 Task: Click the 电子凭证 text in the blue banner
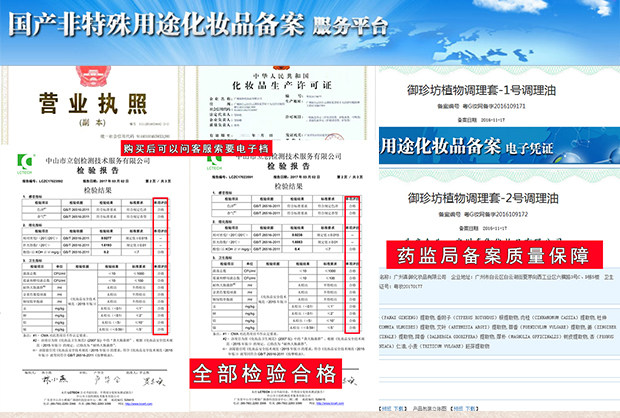pos(529,149)
